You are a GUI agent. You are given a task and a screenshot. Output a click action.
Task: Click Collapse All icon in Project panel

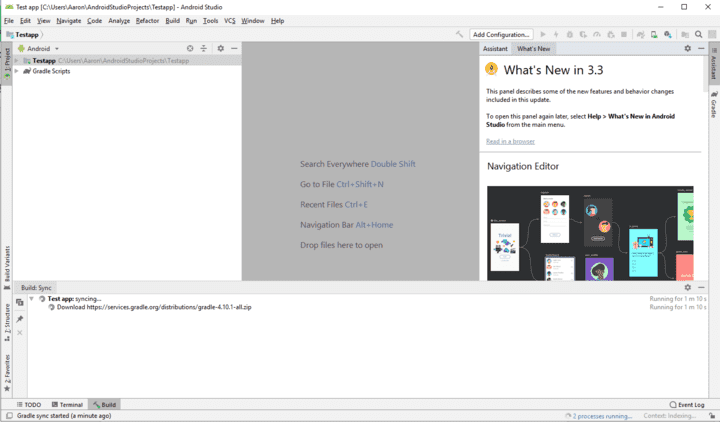(x=203, y=48)
